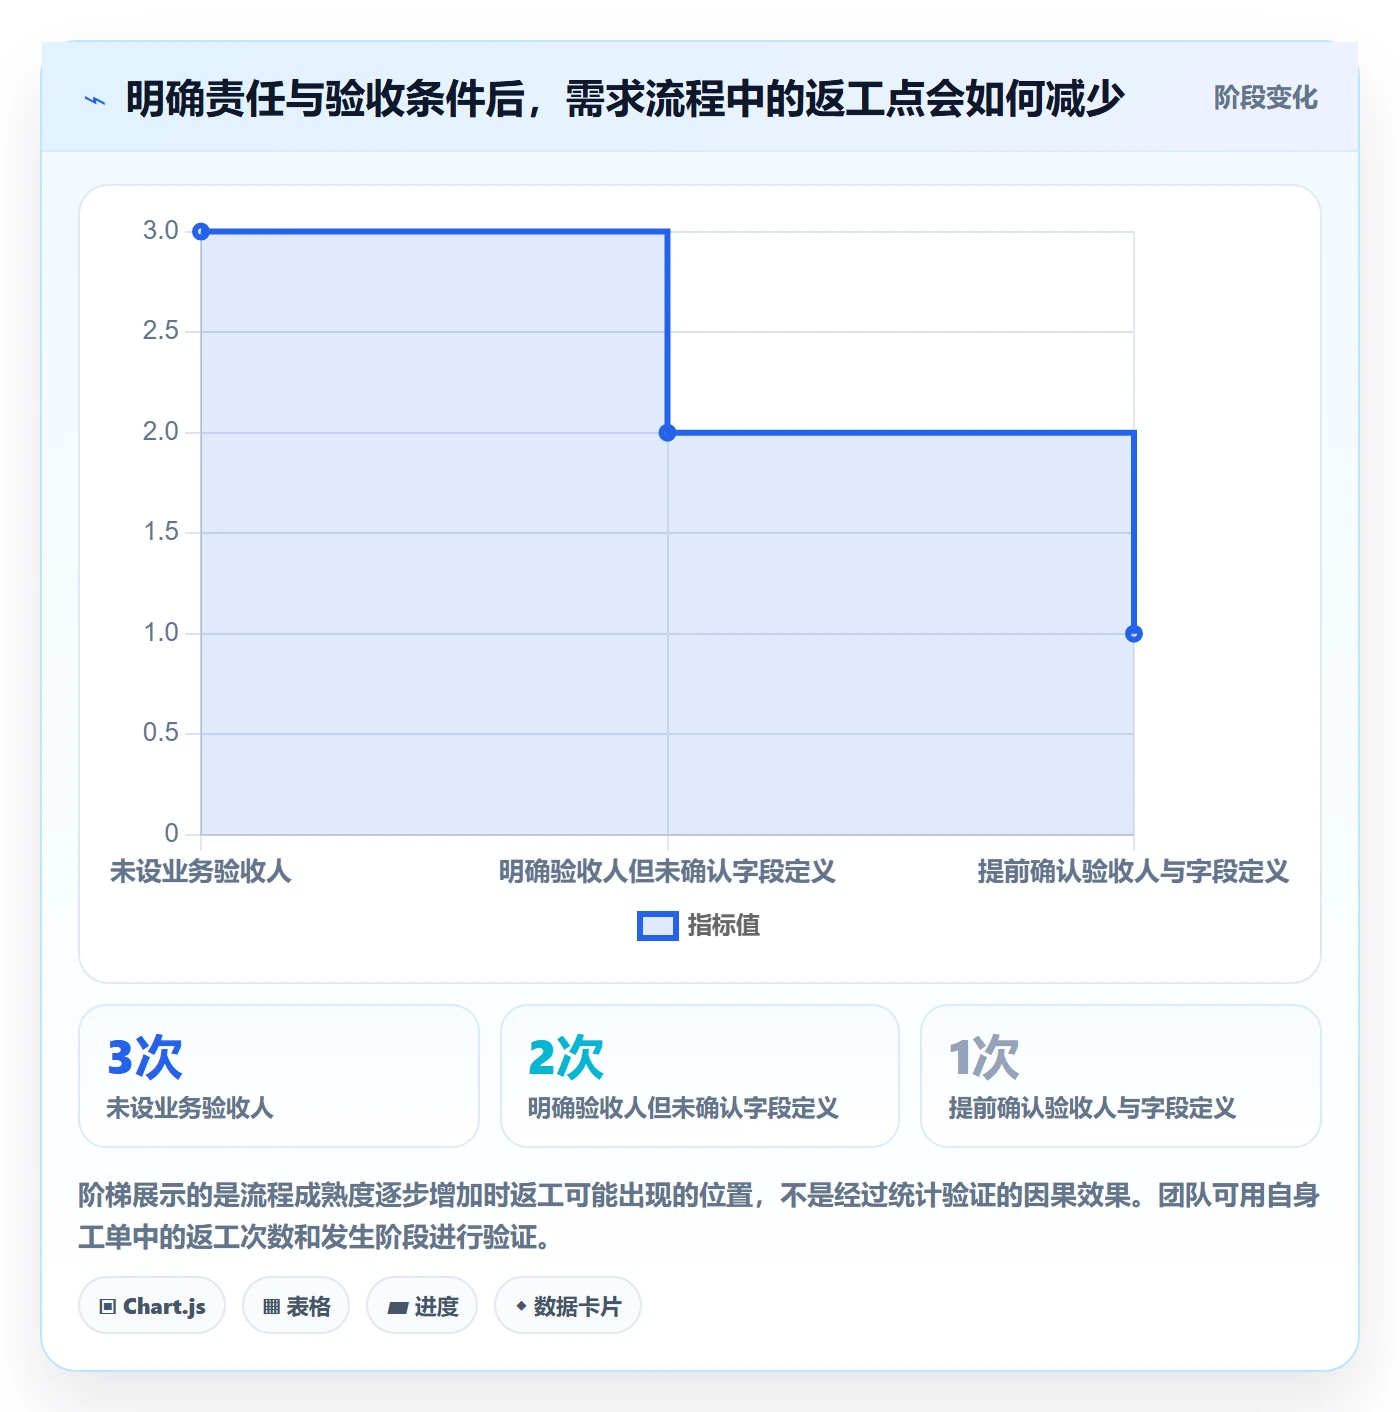Viewport: 1400px width, 1412px height.
Task: Select the 数据卡片 tag chip
Action: 568,1306
